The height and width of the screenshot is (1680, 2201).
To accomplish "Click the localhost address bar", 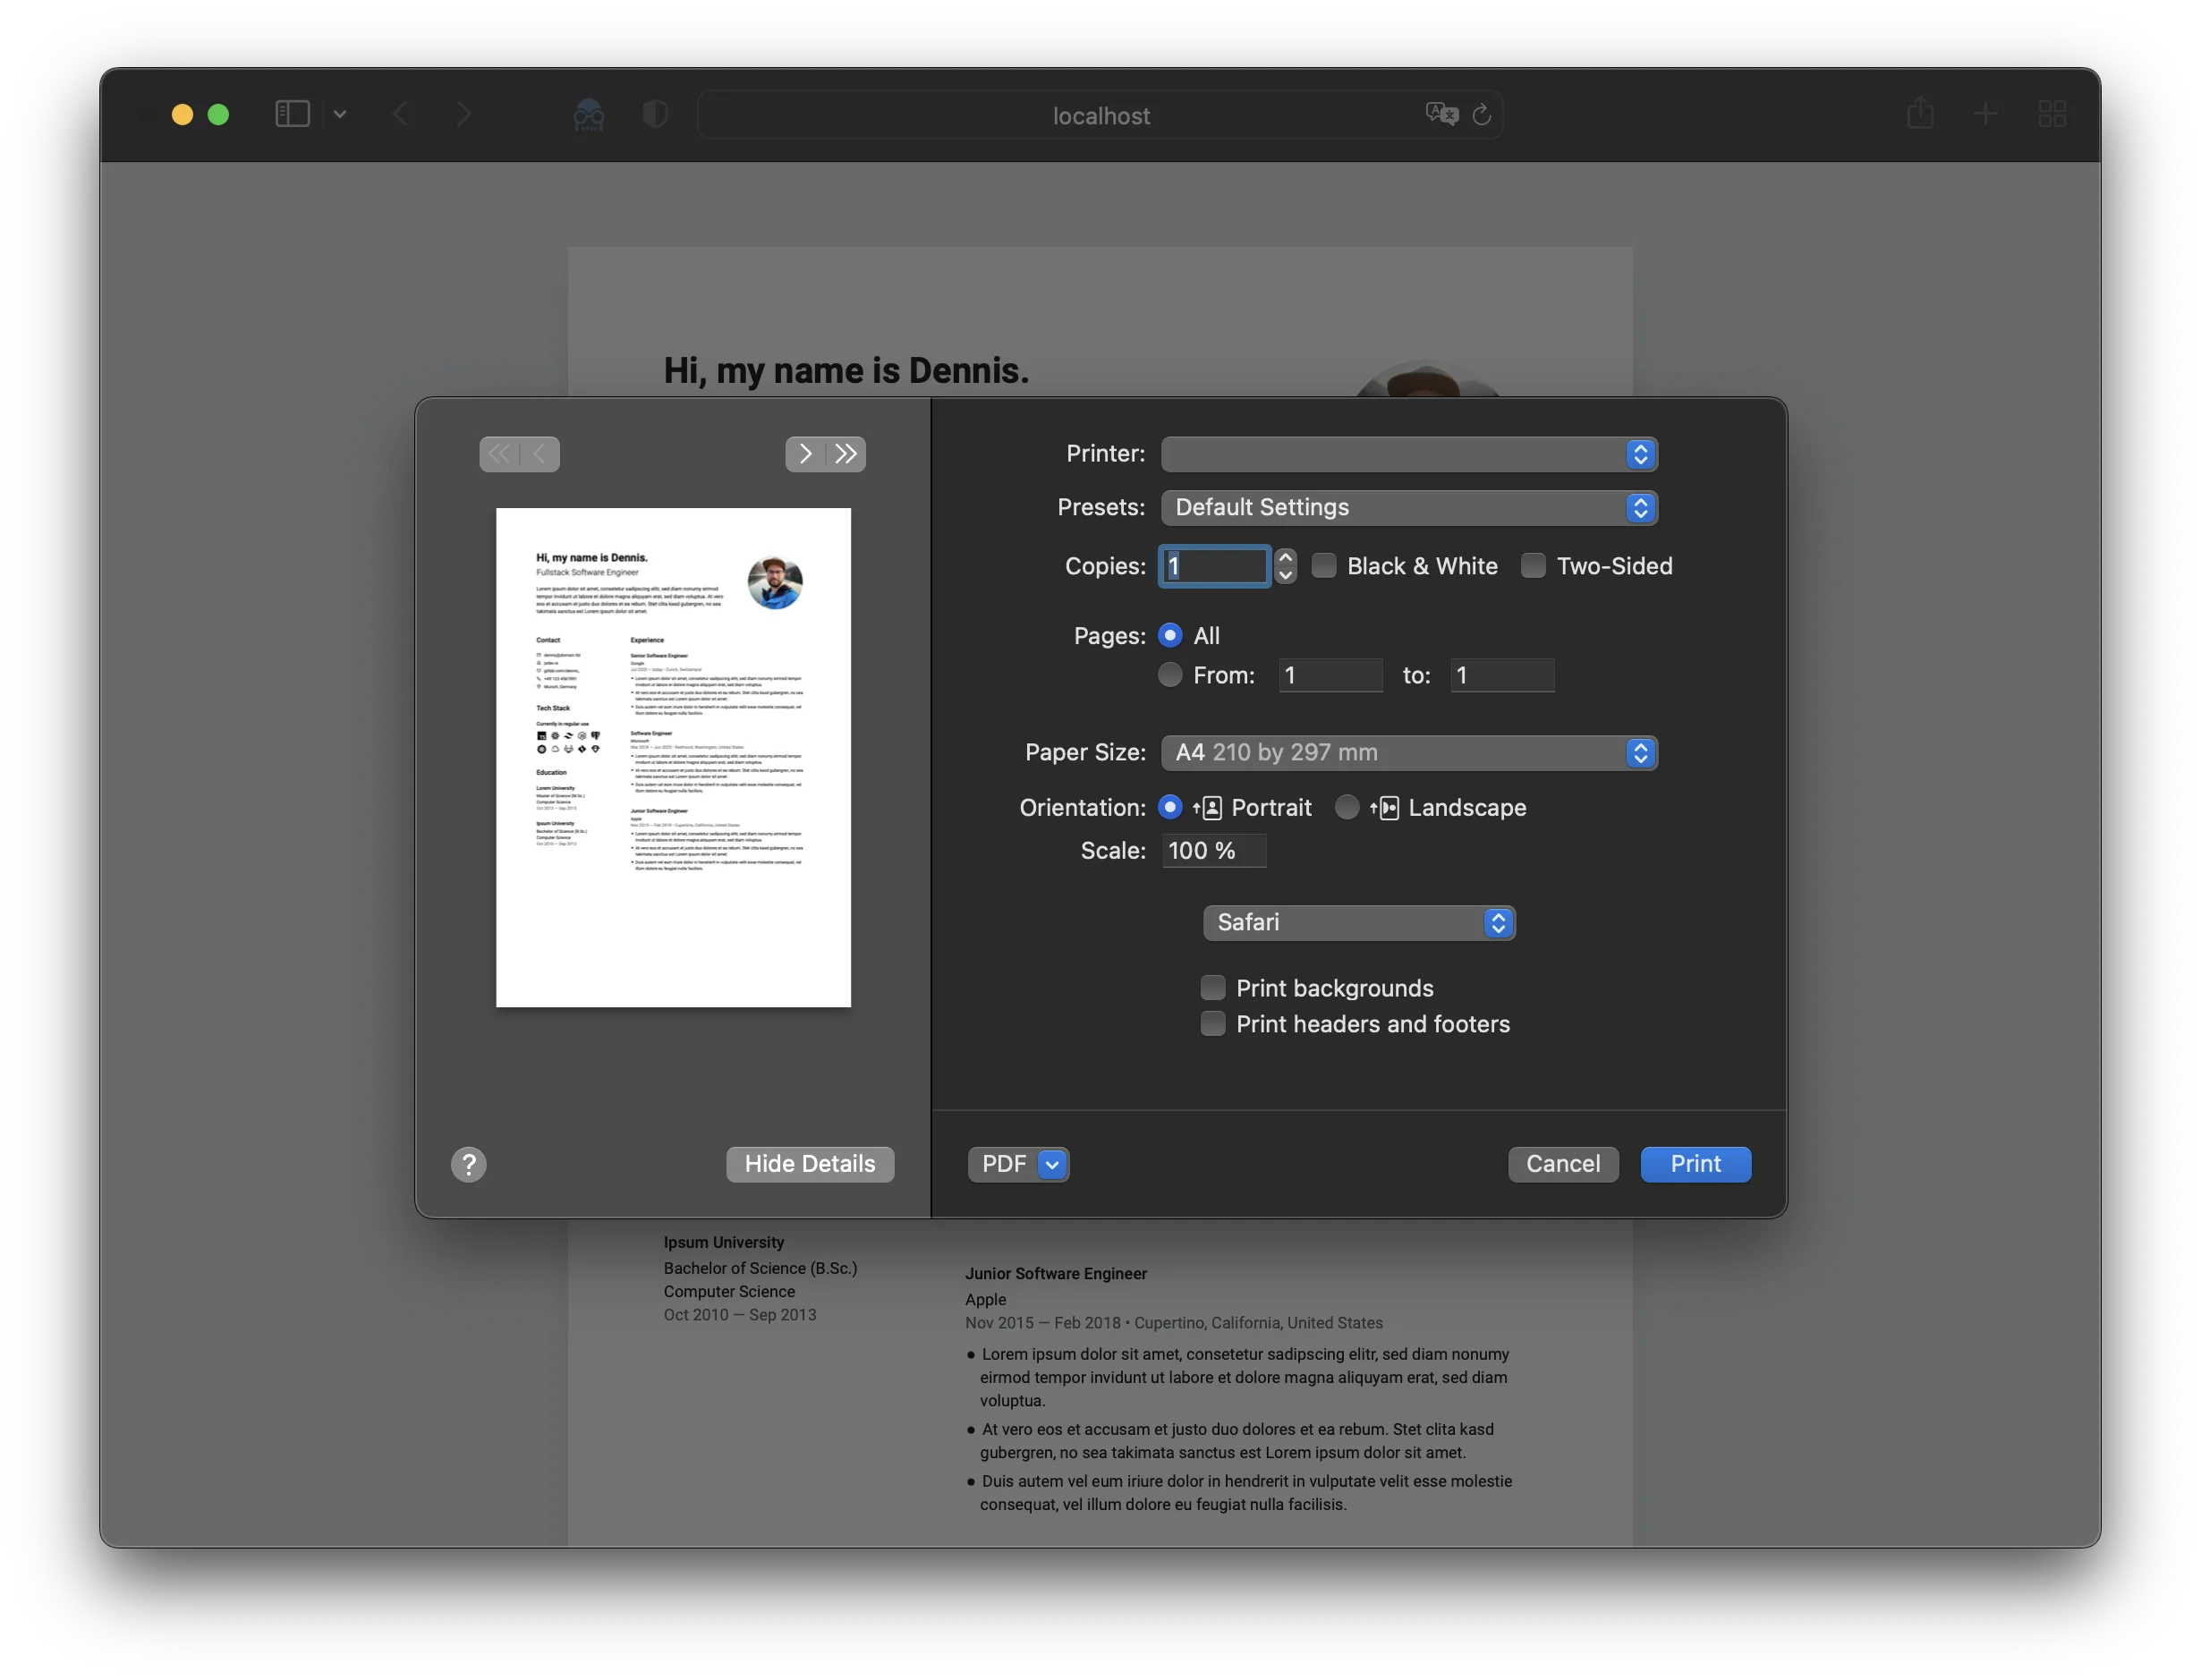I will click(x=1100, y=115).
